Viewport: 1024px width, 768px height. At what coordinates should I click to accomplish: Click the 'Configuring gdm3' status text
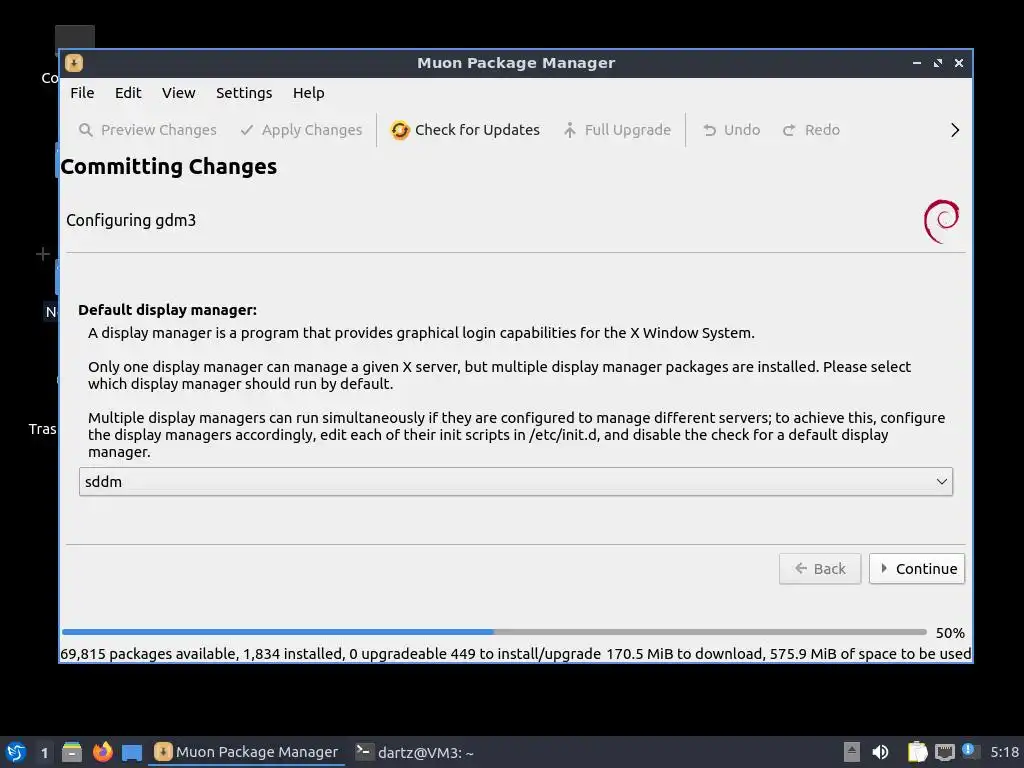click(131, 220)
